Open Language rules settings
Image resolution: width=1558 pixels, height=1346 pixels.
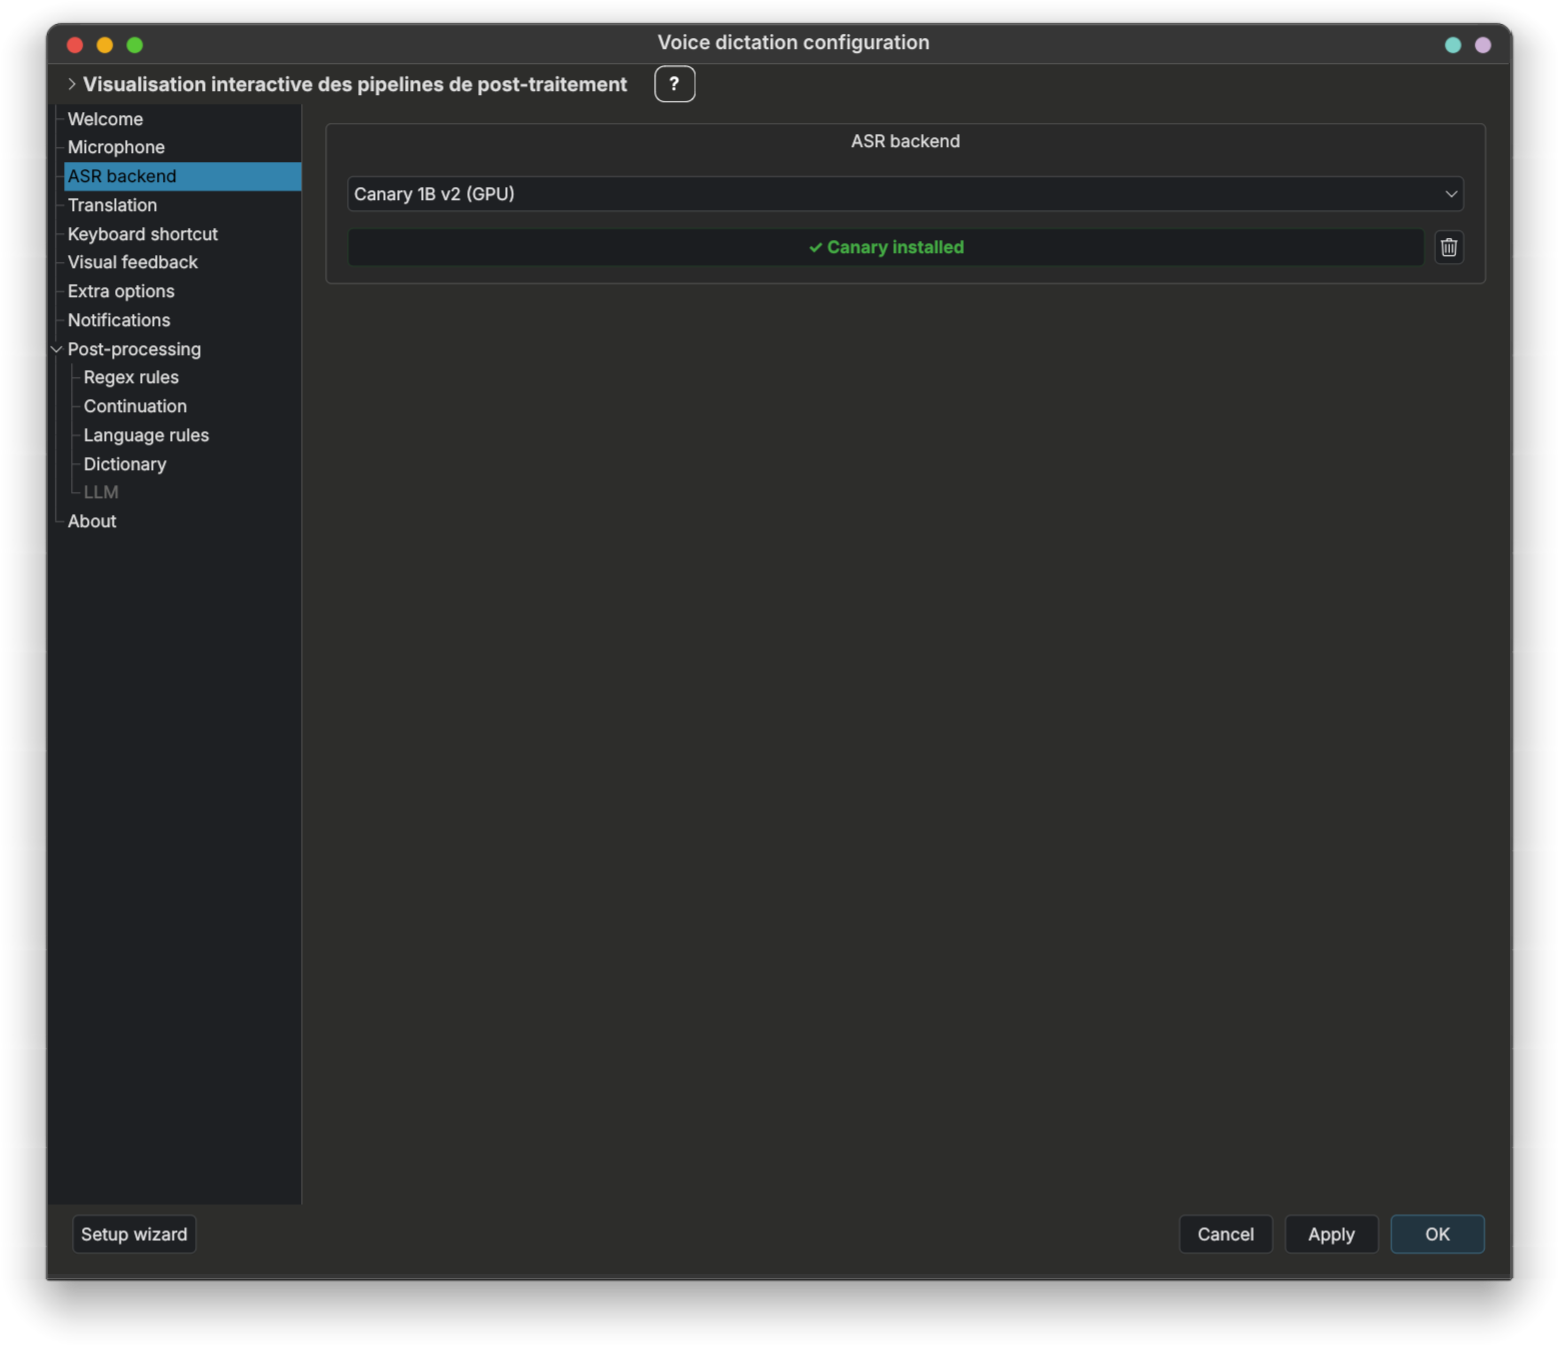click(146, 435)
